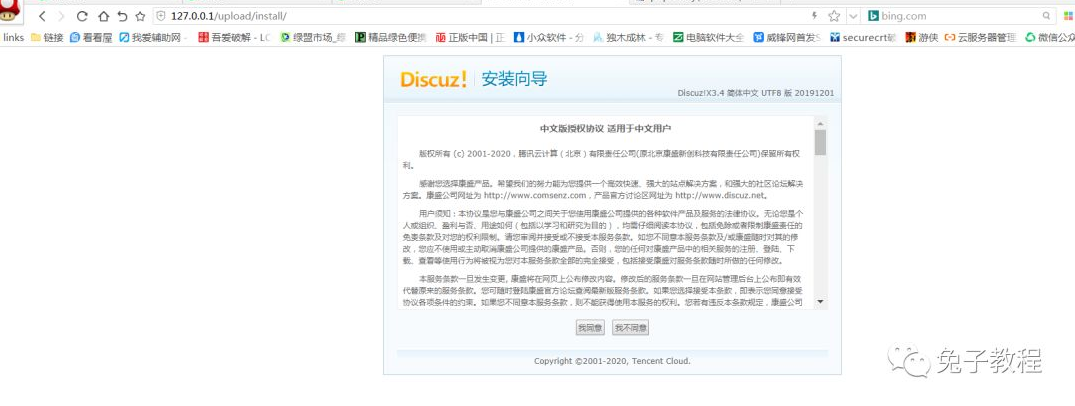
Task: Click the 中文版授权协议 适用于中文用户 title
Action: (x=605, y=128)
